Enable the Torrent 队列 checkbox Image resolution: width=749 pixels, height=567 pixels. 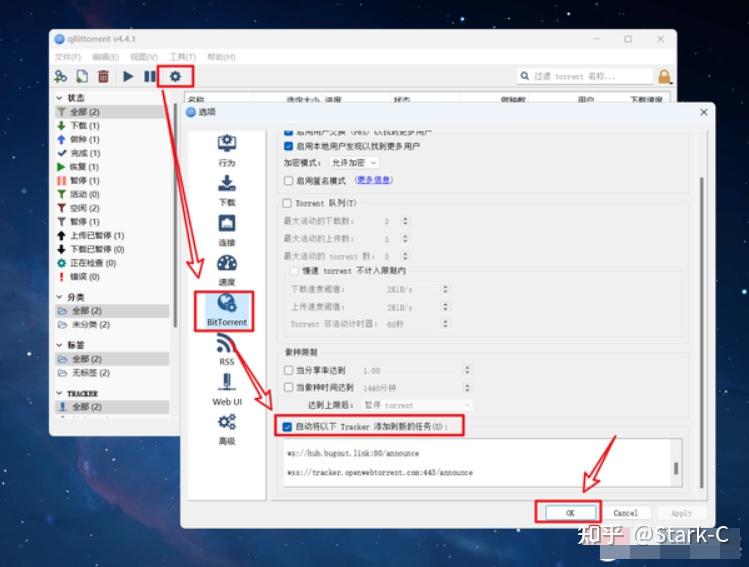[287, 203]
